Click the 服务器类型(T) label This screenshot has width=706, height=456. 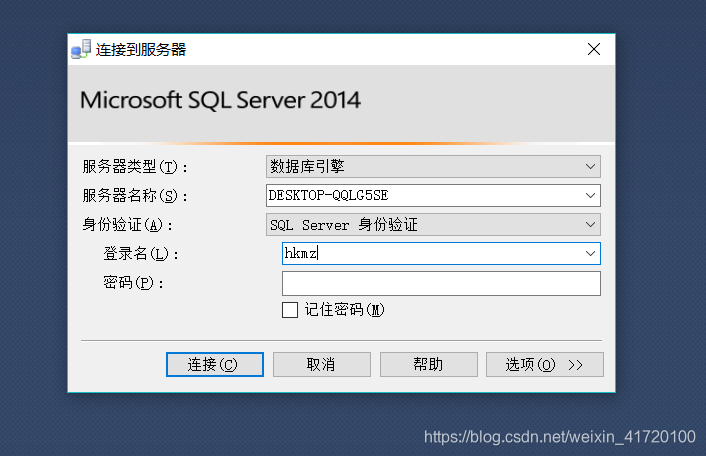(x=134, y=167)
